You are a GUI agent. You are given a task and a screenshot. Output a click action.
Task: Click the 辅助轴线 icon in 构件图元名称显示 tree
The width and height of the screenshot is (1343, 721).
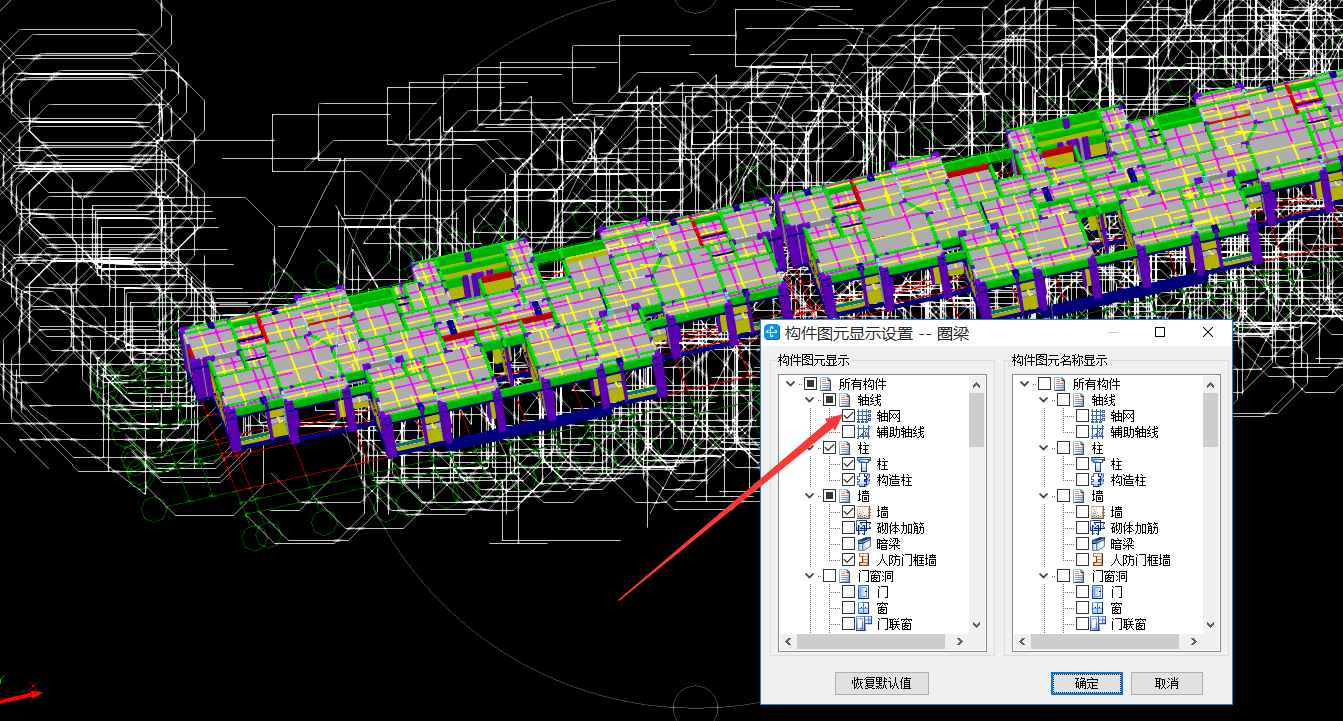(1098, 432)
